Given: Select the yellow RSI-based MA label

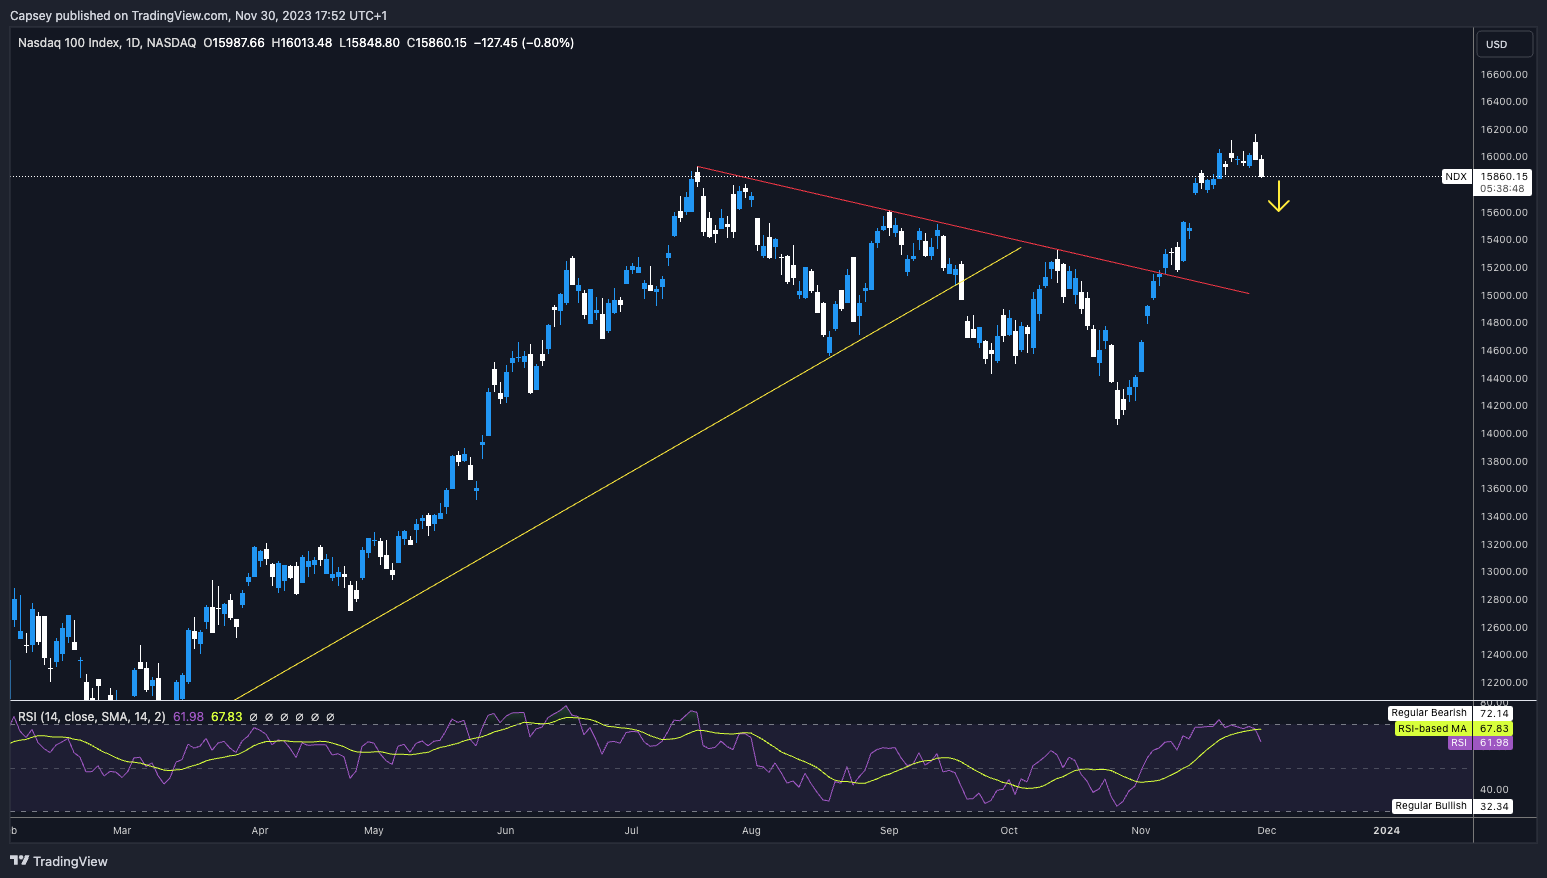Looking at the screenshot, I should pyautogui.click(x=1431, y=729).
